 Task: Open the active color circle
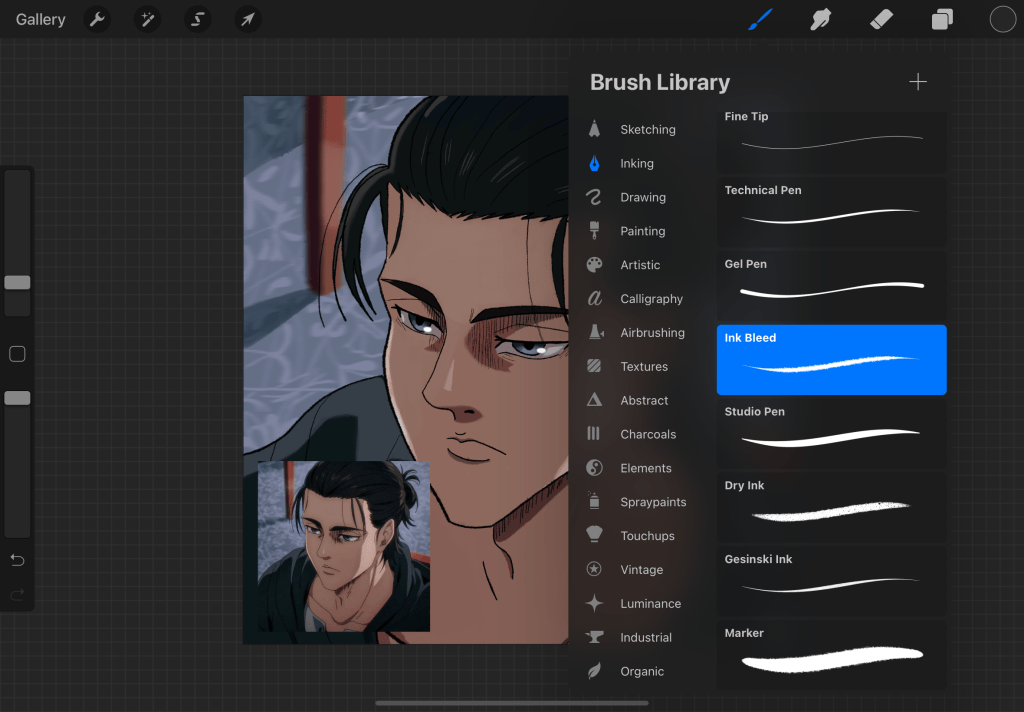pos(1002,19)
